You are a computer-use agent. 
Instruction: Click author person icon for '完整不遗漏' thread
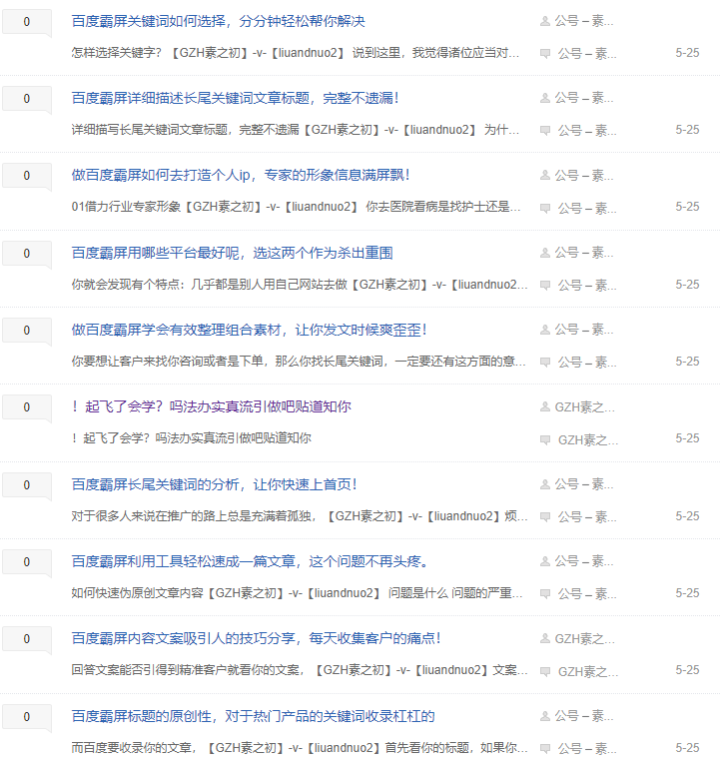[545, 98]
